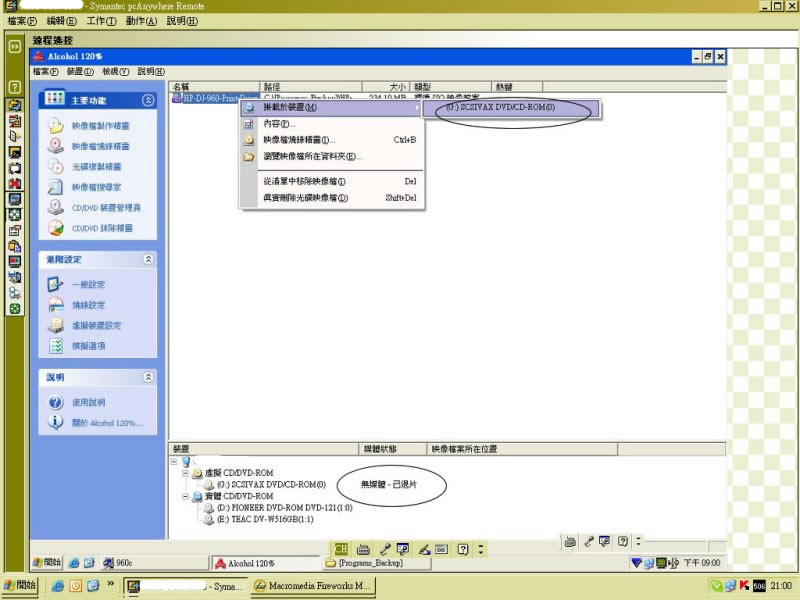
Task: Open the 檢視(V) menu in Alcohol 120%
Action: (x=115, y=71)
